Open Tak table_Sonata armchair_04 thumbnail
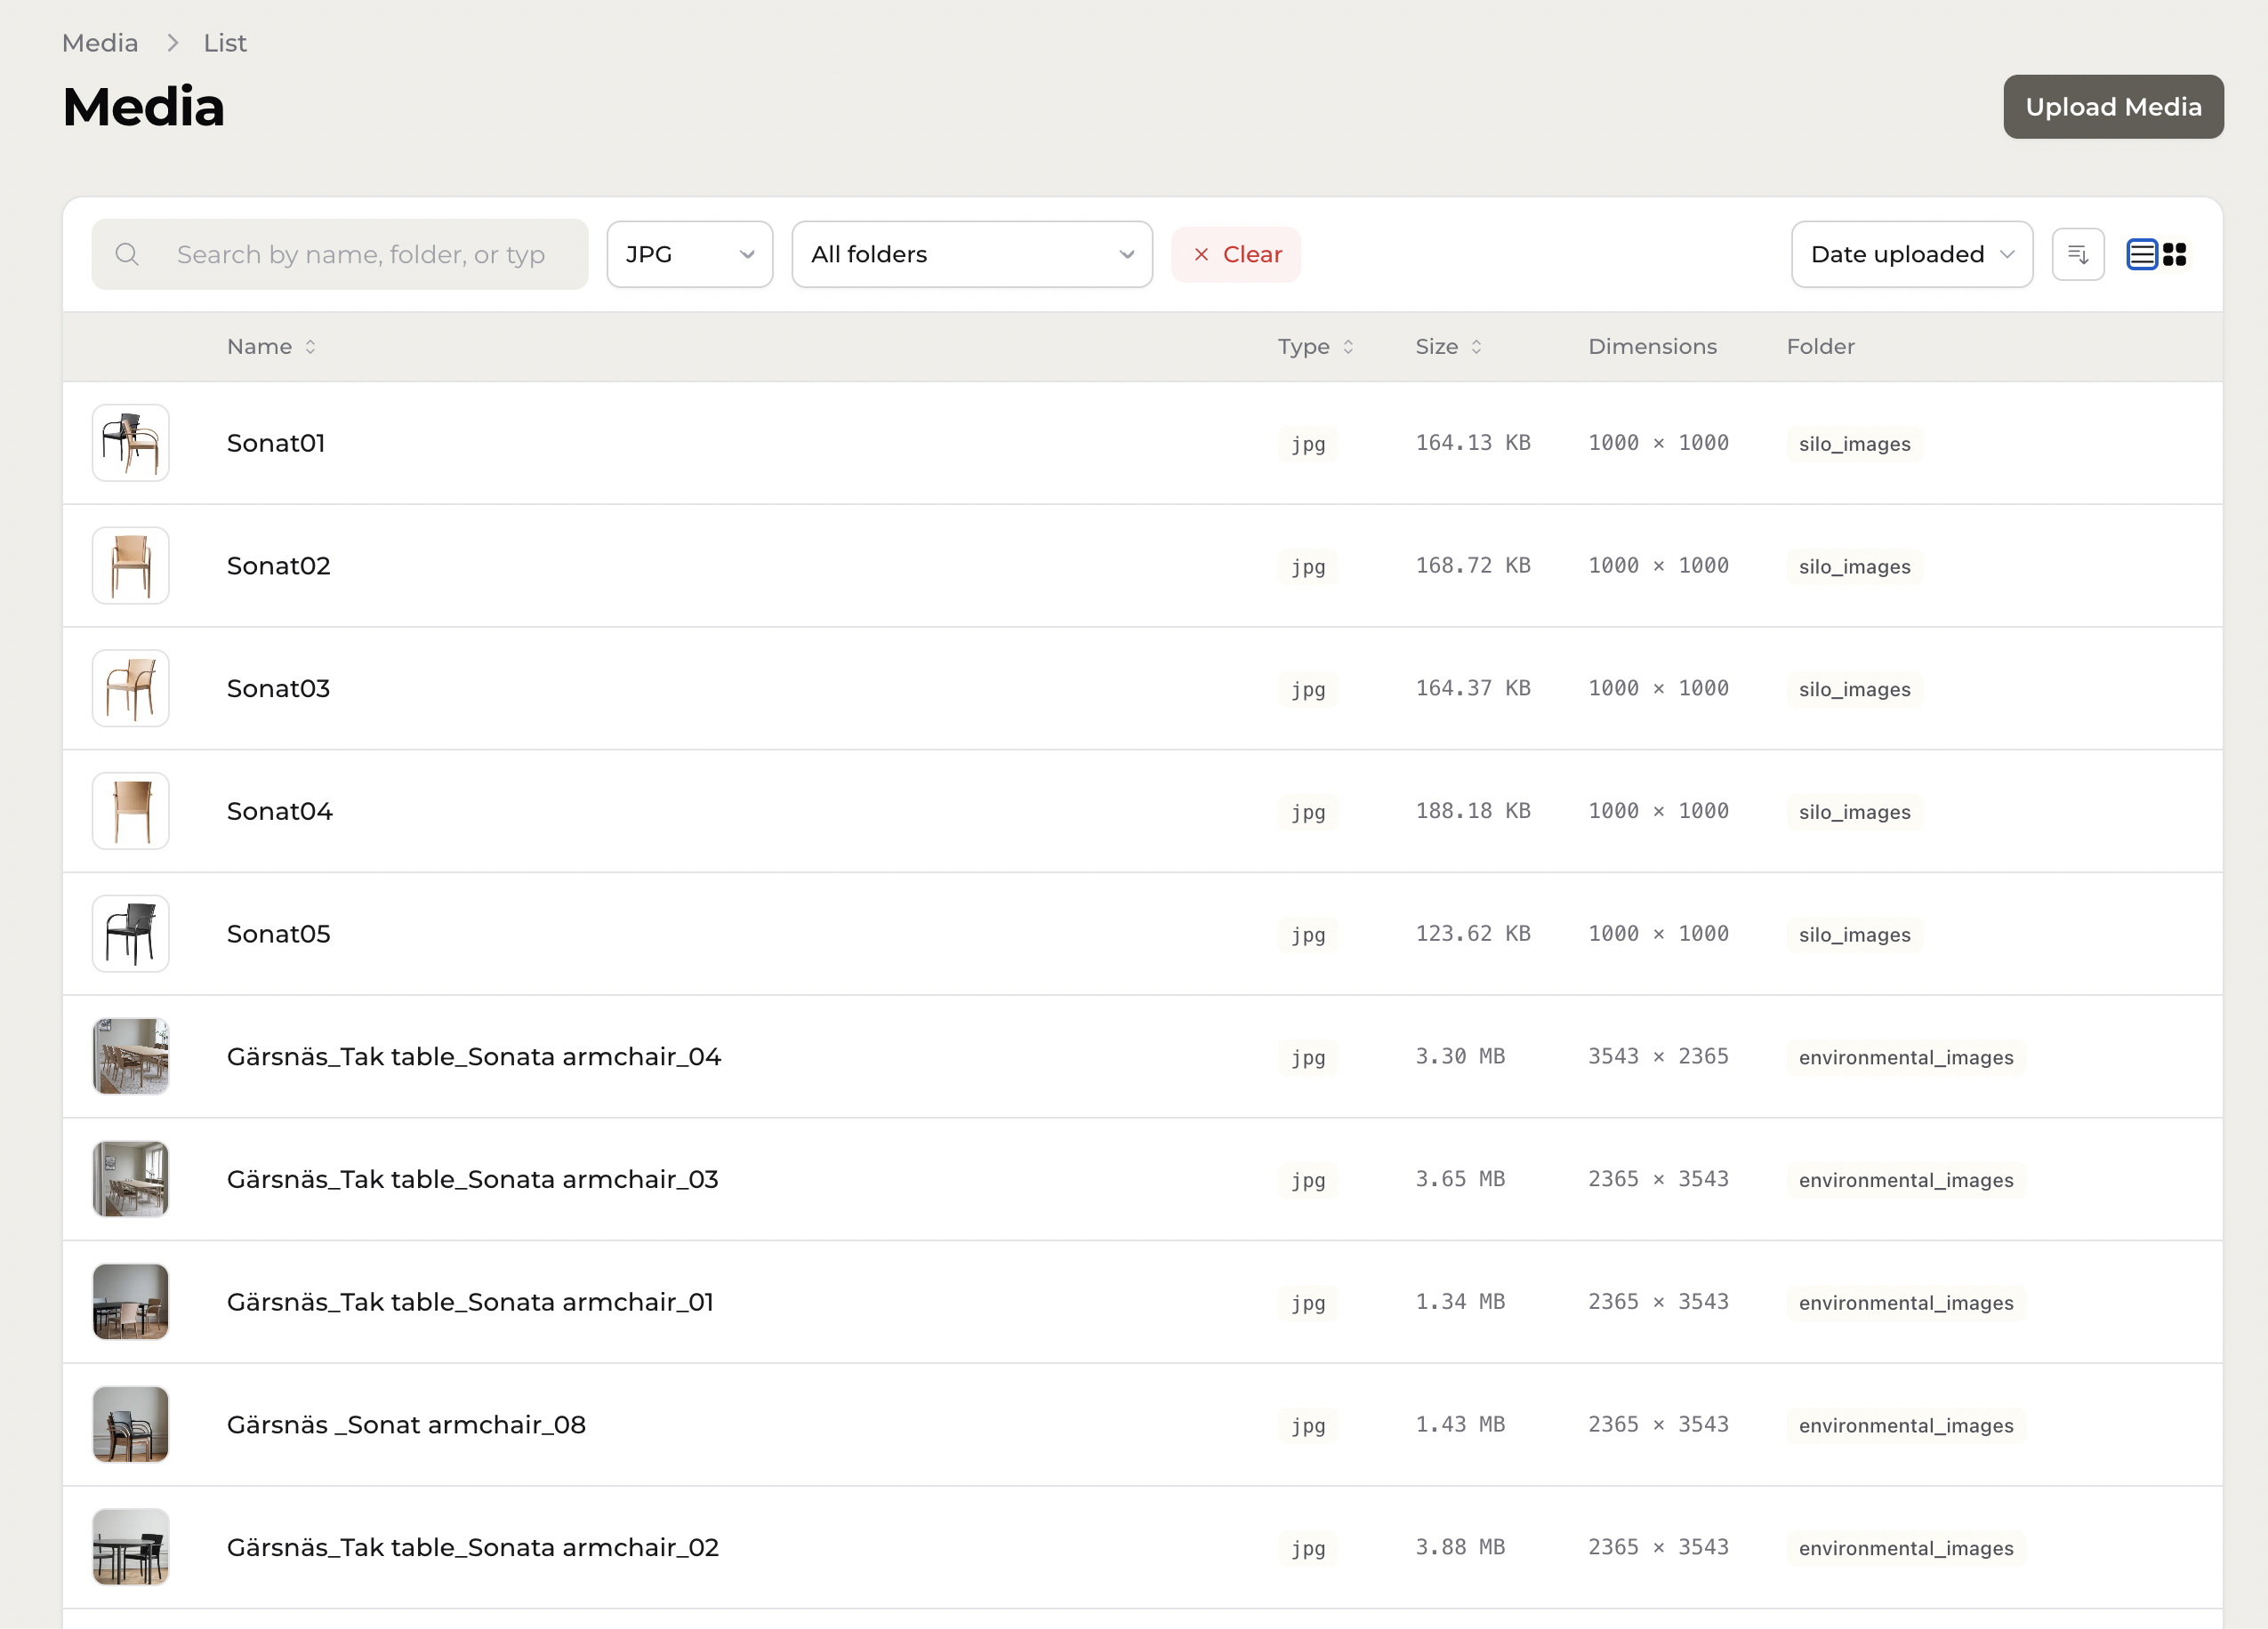Image resolution: width=2268 pixels, height=1629 pixels. (131, 1056)
